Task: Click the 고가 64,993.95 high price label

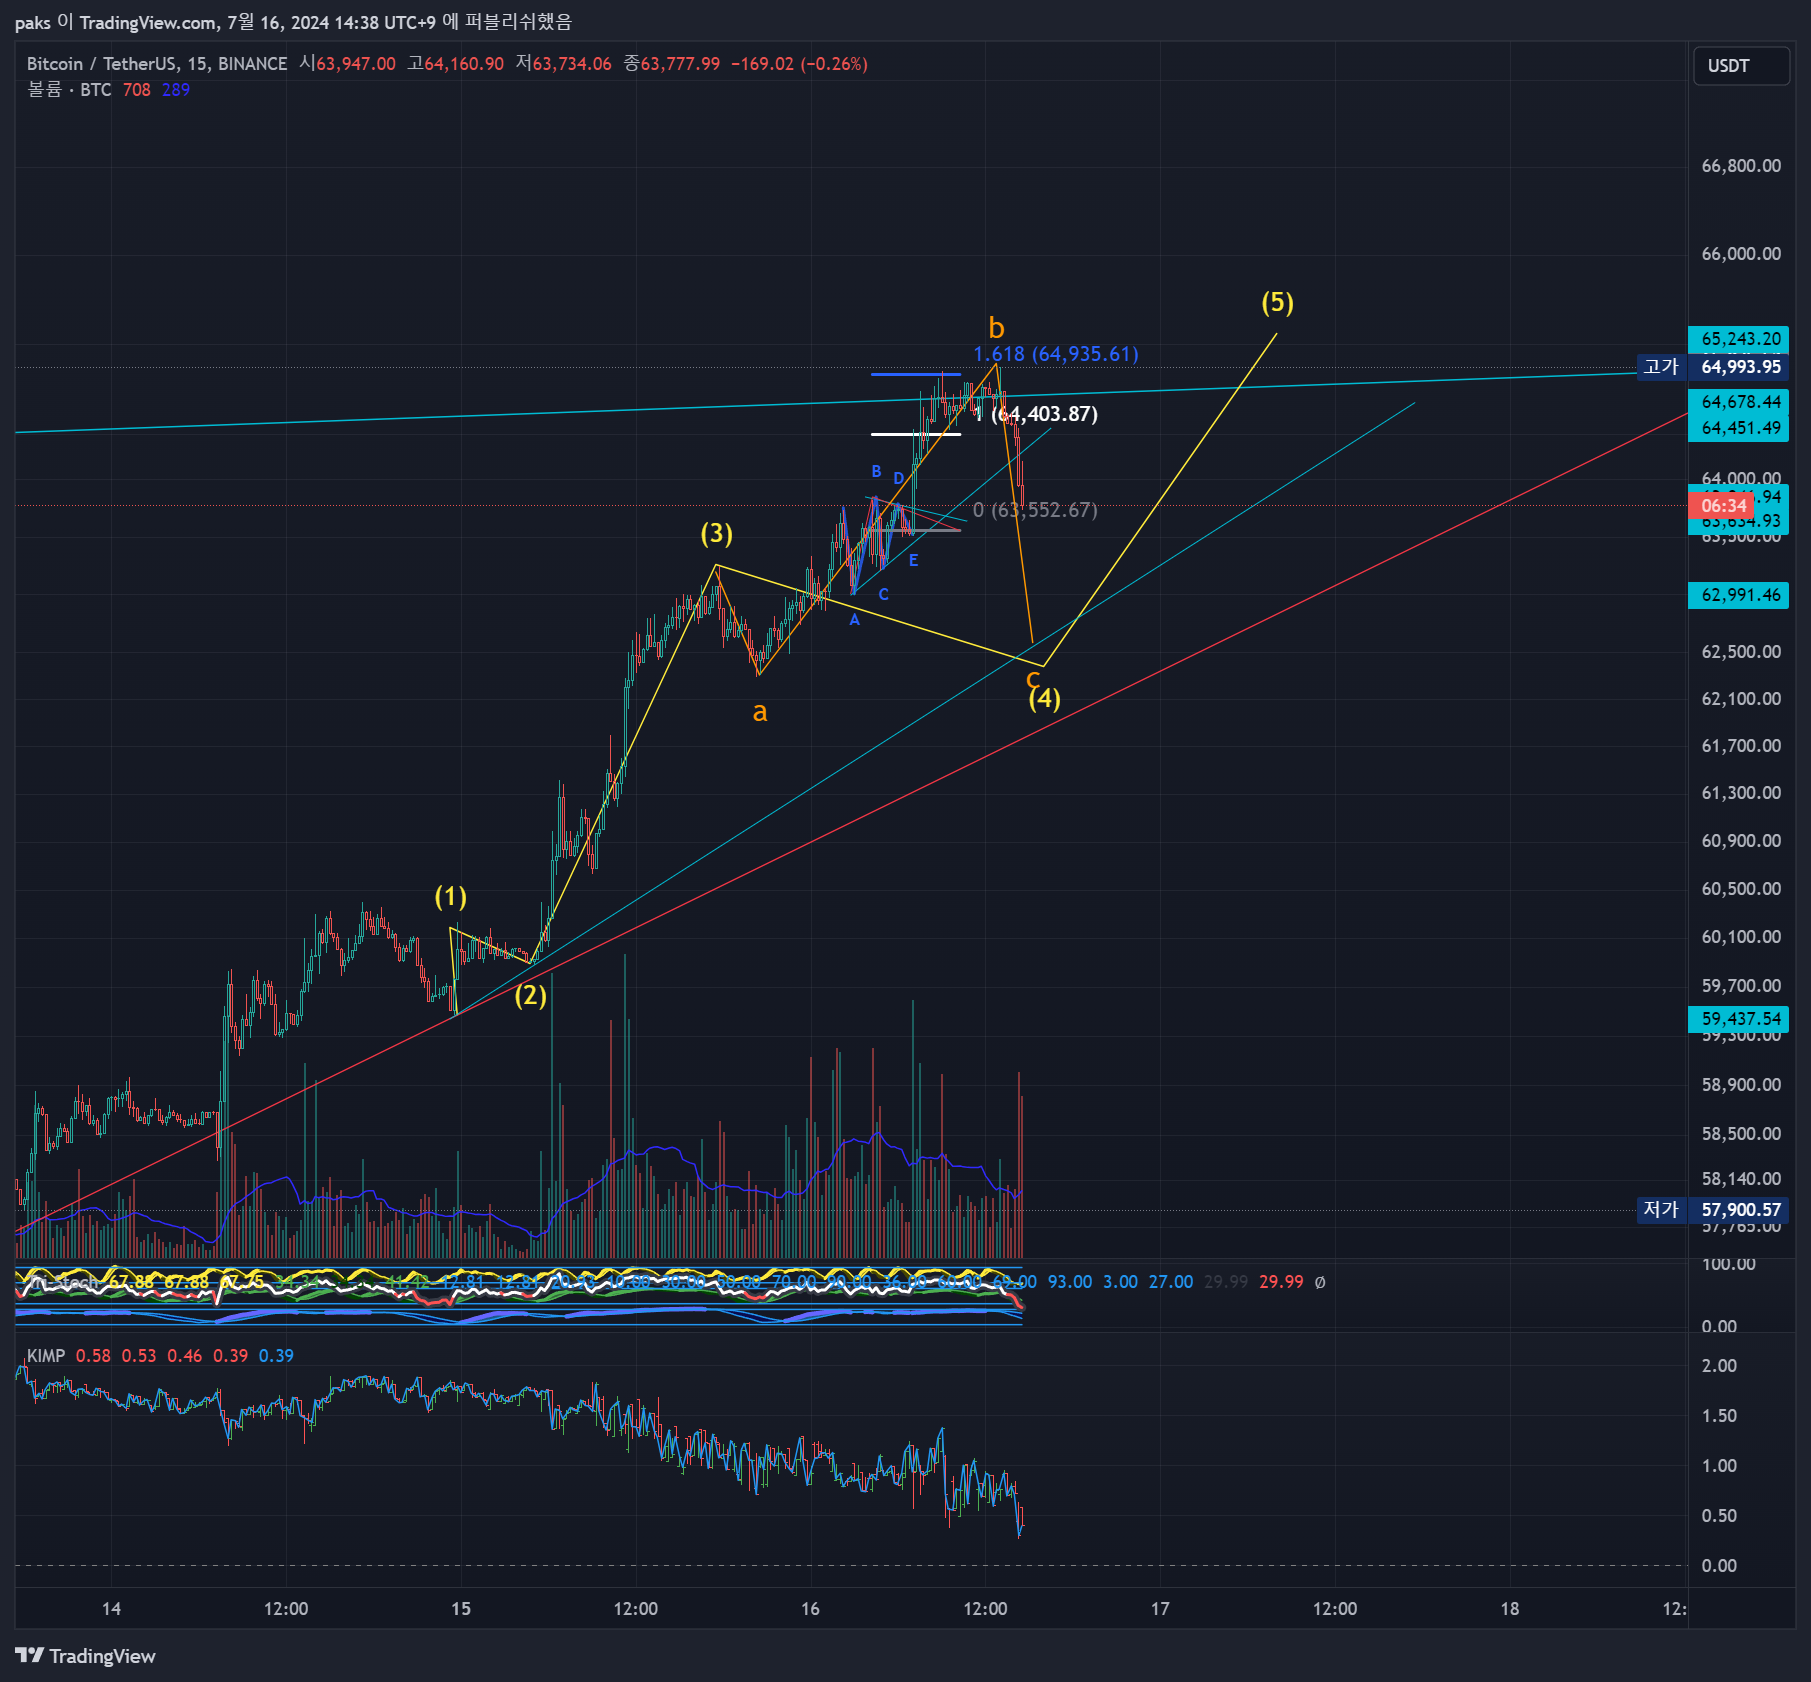Action: point(1712,367)
